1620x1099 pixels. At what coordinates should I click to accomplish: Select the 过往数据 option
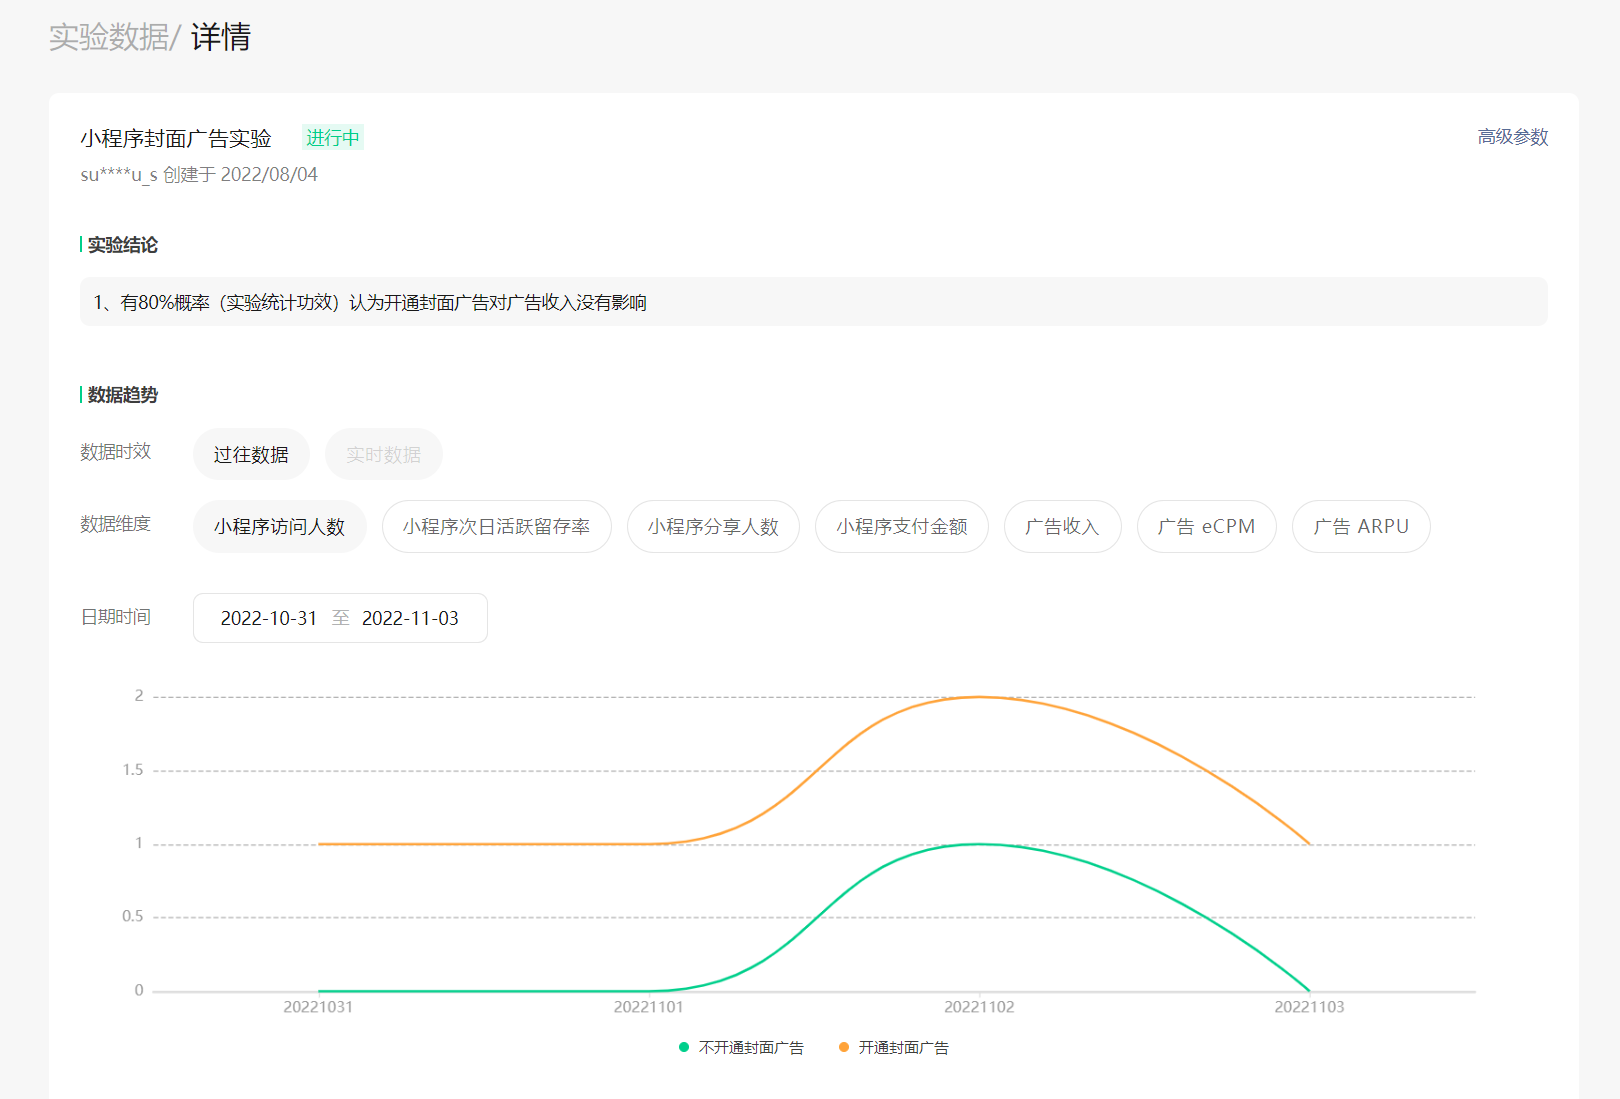coord(251,455)
